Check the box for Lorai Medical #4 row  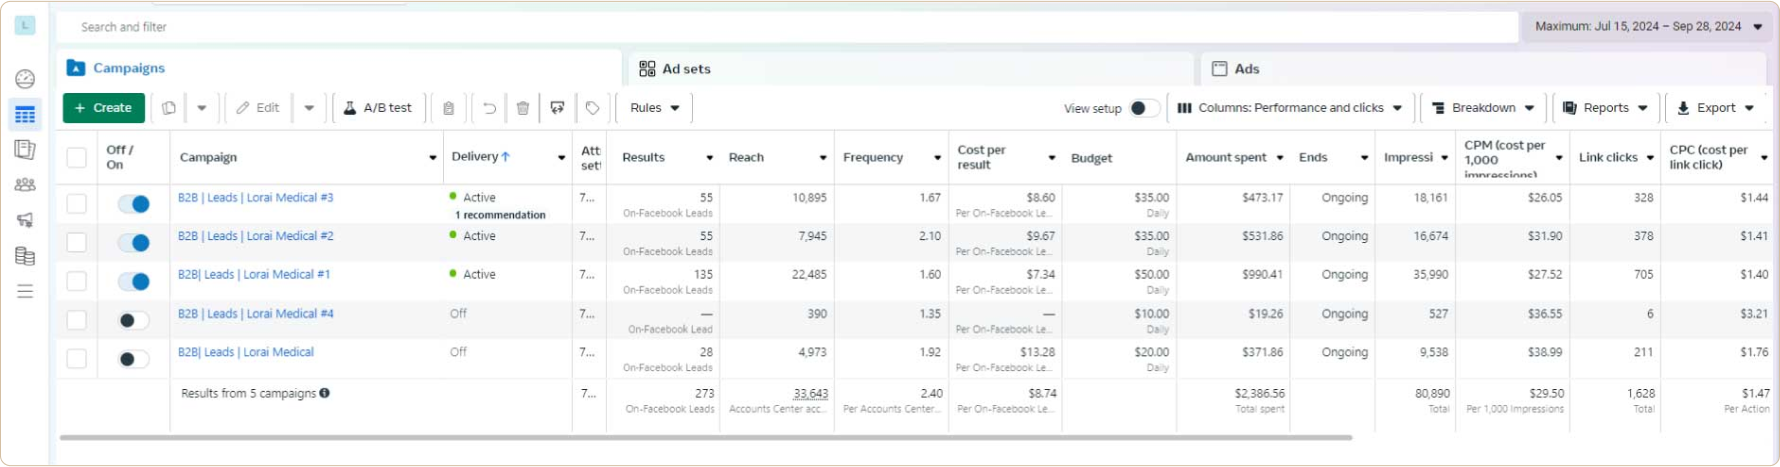(x=76, y=320)
